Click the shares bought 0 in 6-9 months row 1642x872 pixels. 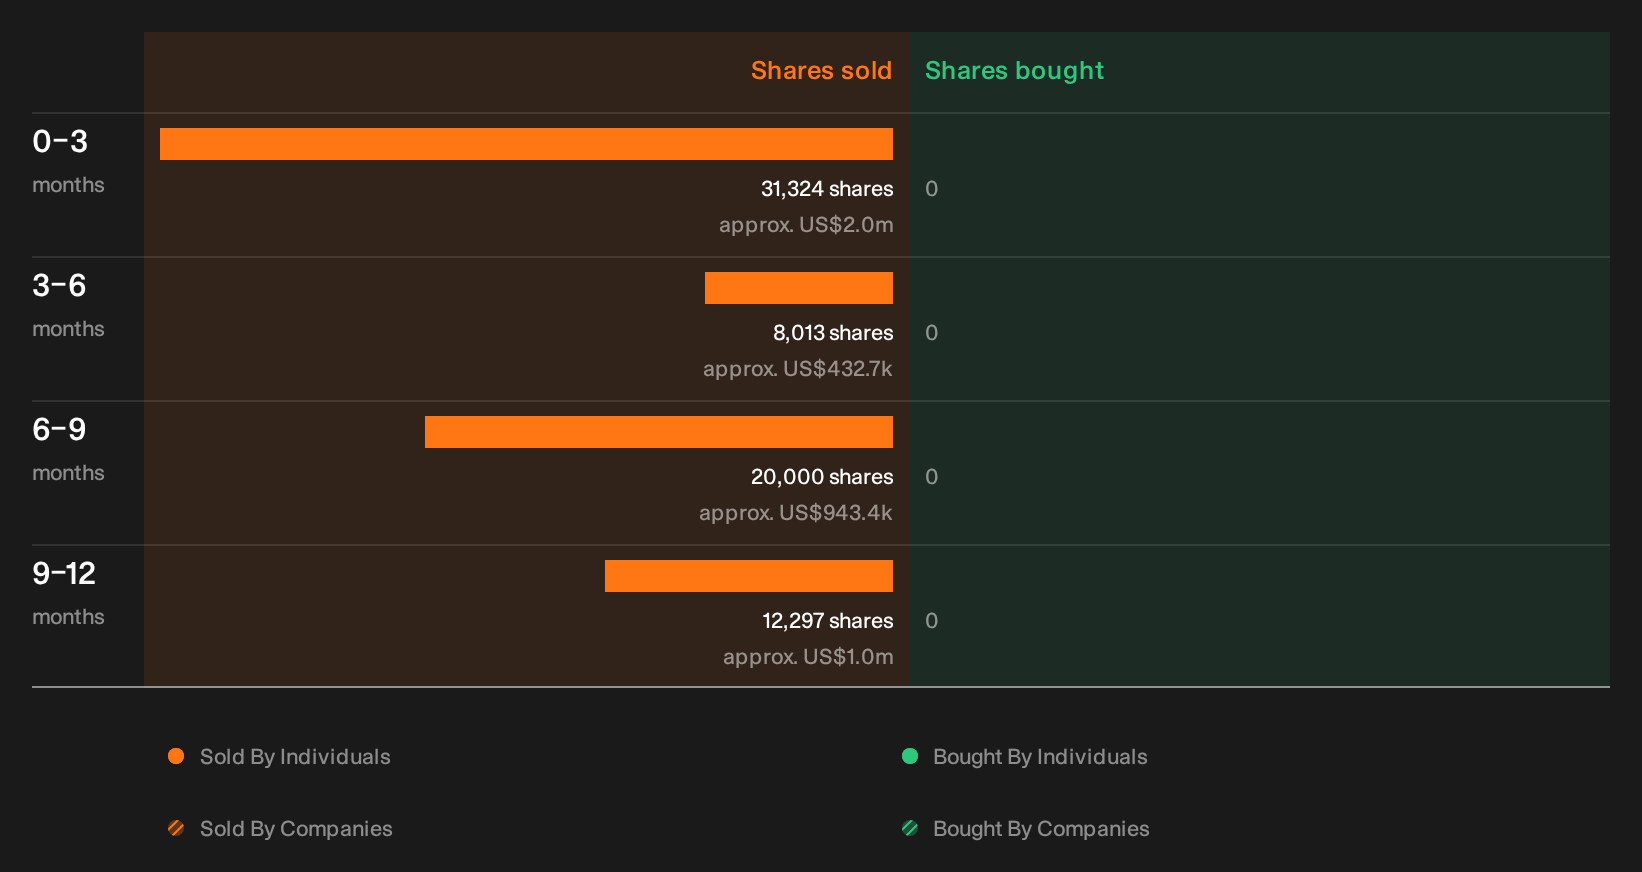(x=931, y=477)
